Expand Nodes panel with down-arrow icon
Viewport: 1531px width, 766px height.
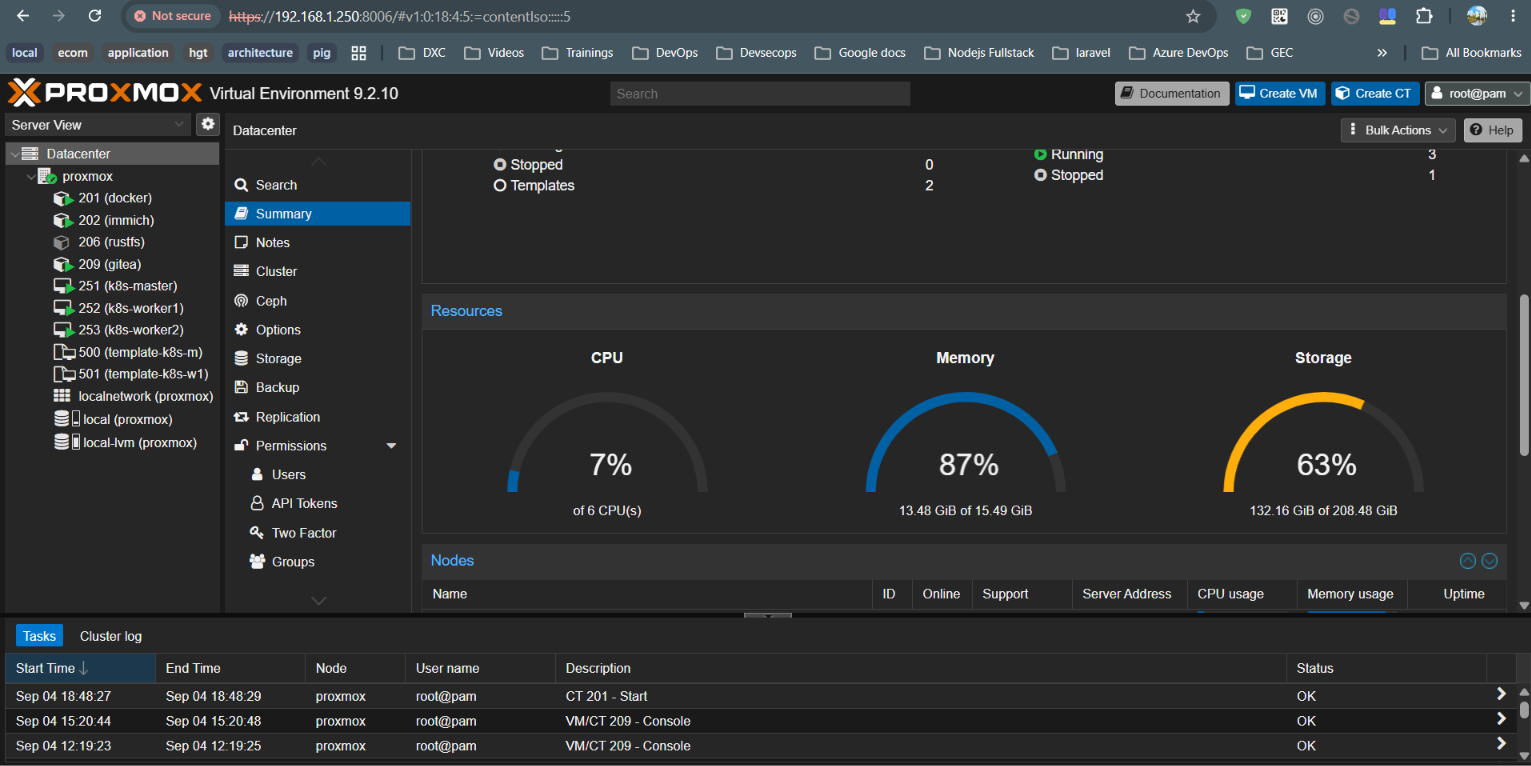(x=1490, y=561)
